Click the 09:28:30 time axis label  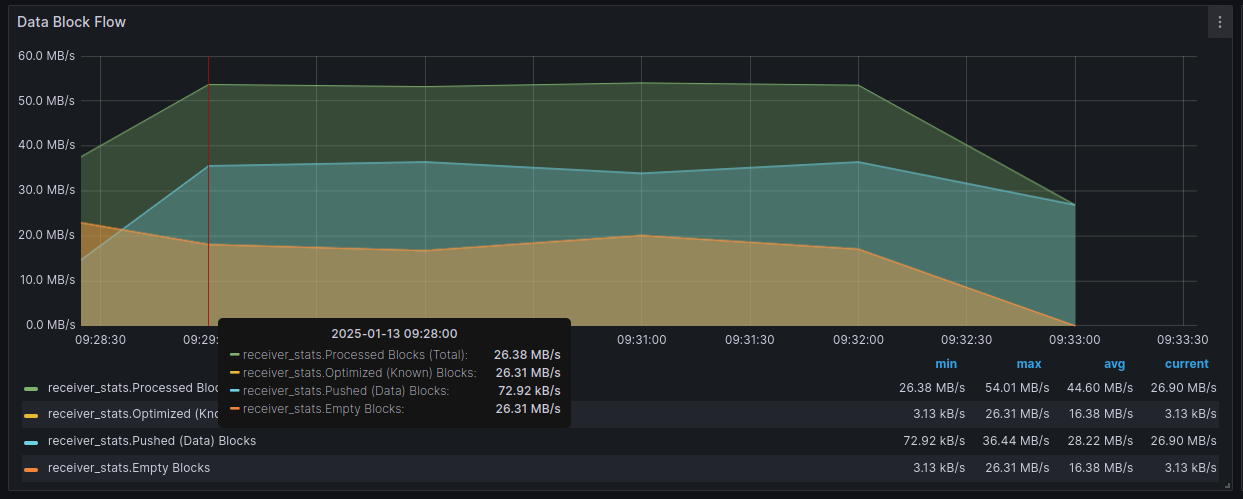100,340
